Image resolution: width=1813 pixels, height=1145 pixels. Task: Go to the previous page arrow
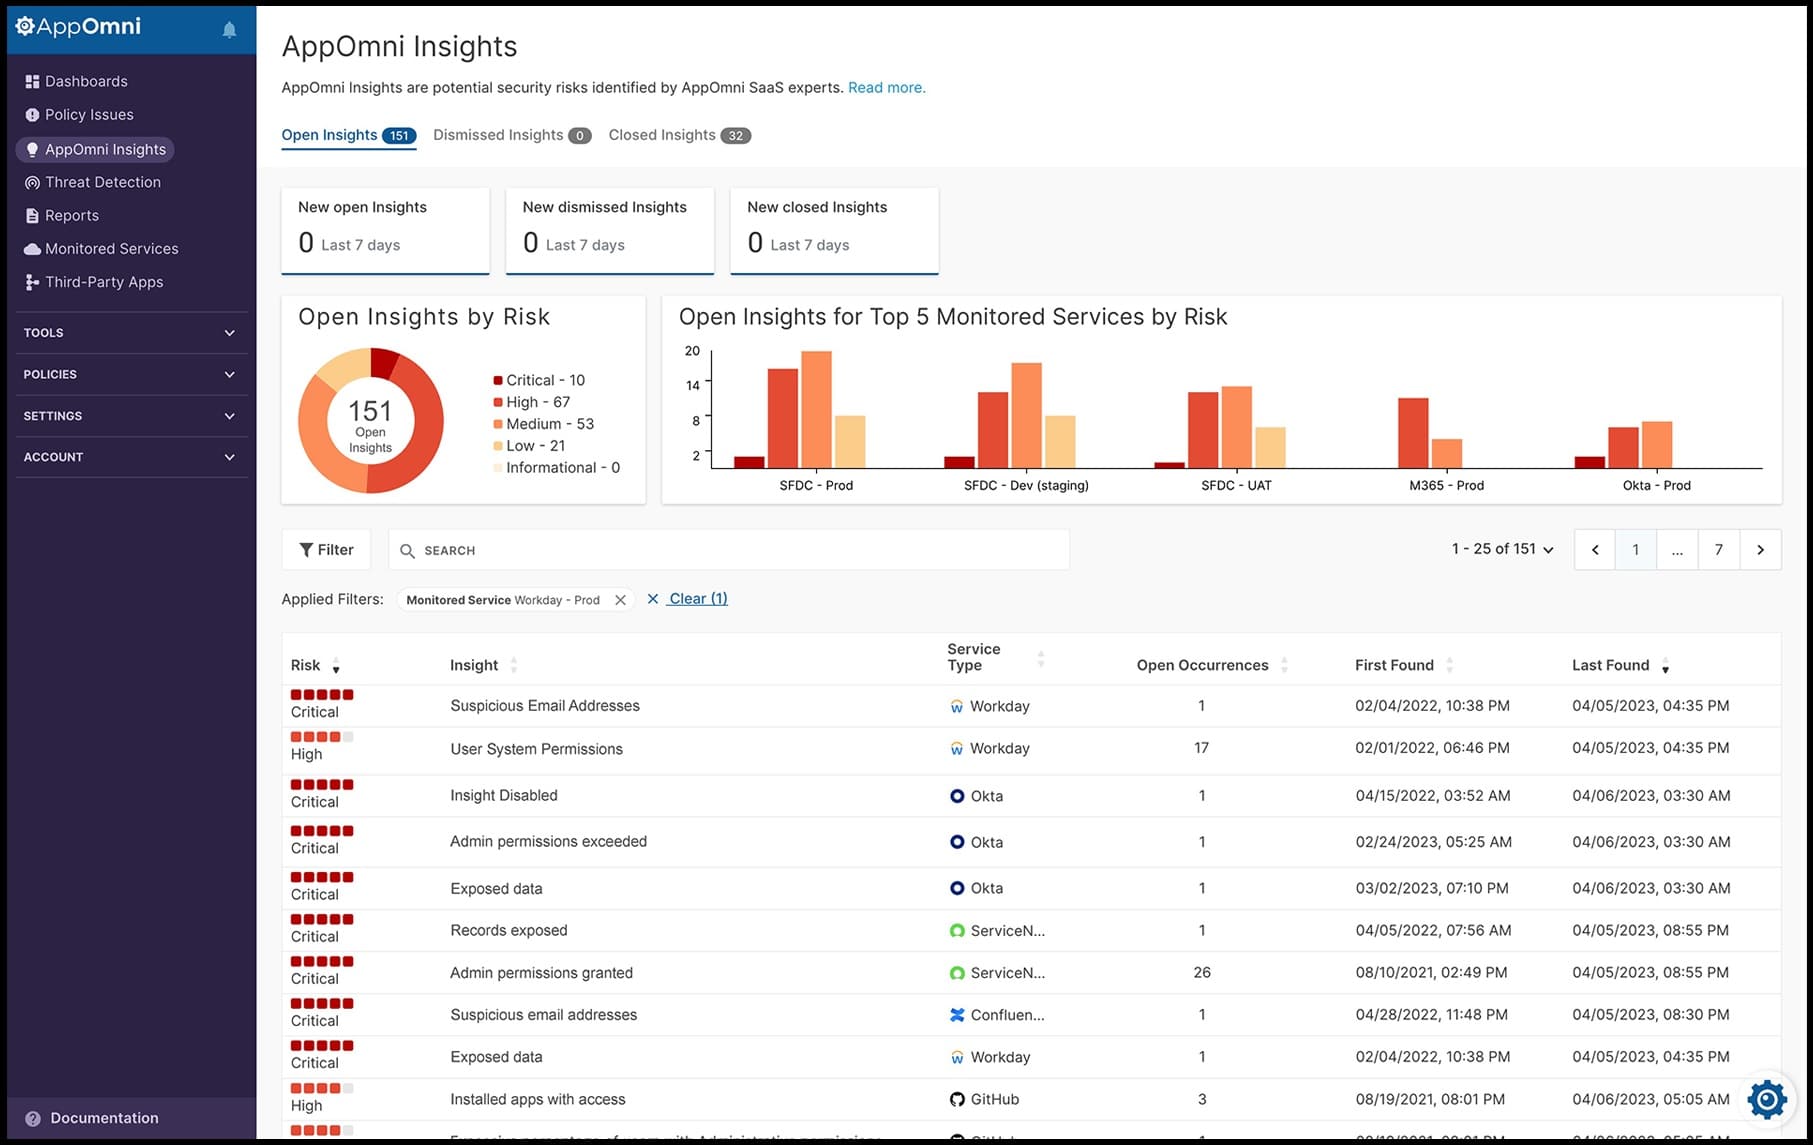1595,549
